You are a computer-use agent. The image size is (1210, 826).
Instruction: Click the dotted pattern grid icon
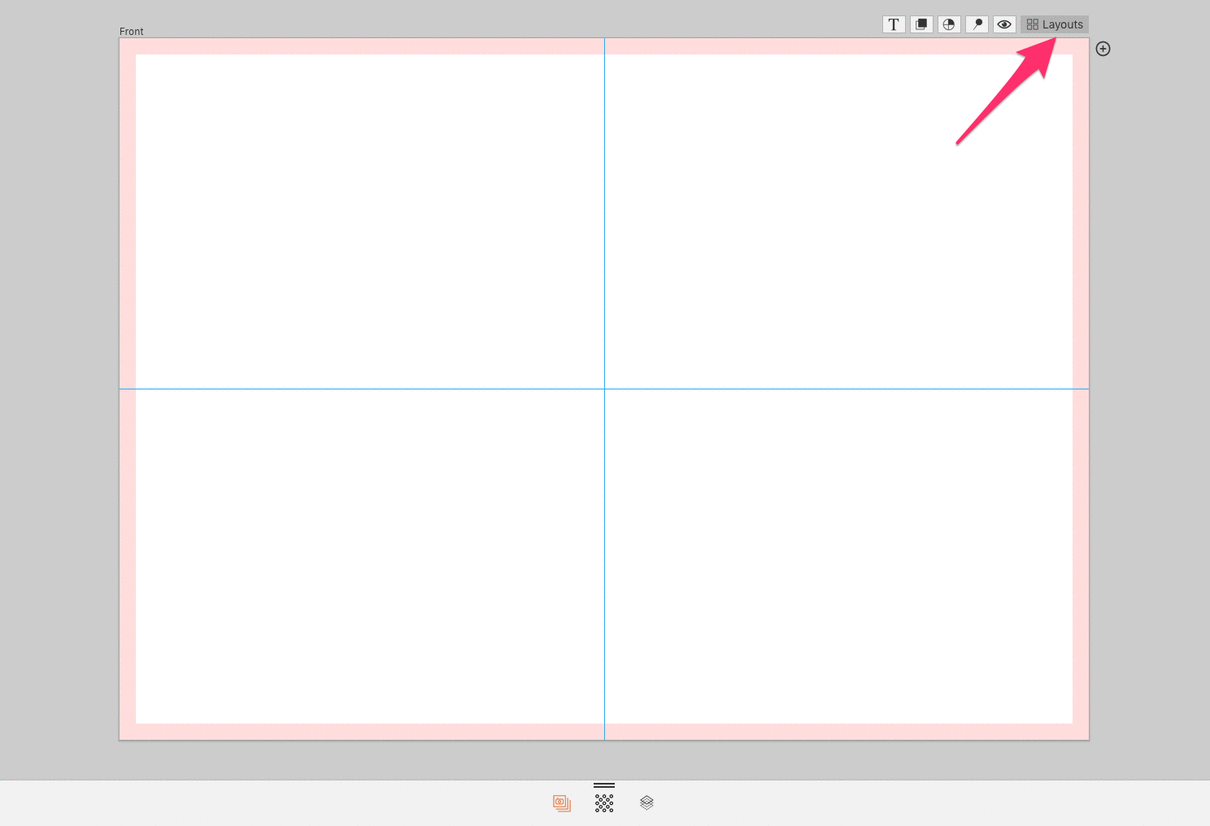click(x=604, y=802)
